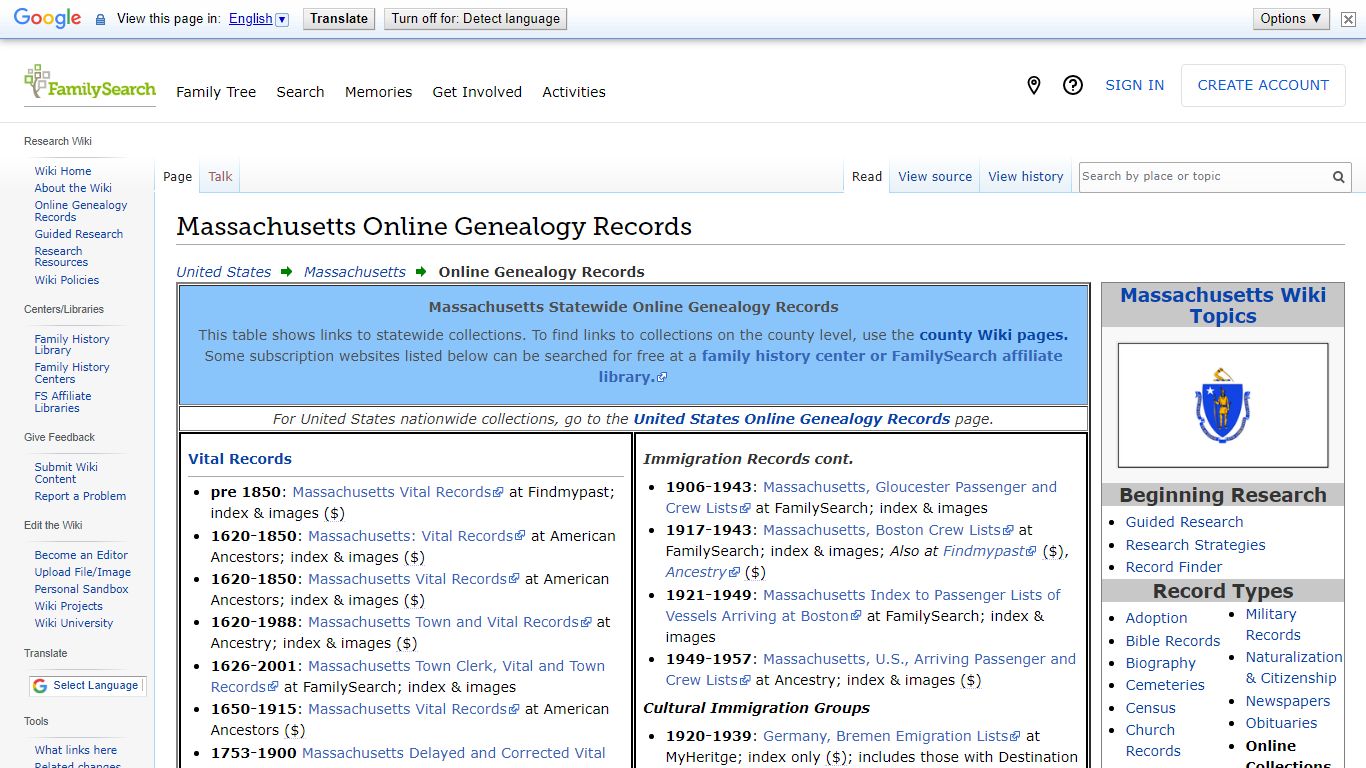Focus the Search by place or topic field
This screenshot has width=1366, height=768.
pyautogui.click(x=1204, y=177)
